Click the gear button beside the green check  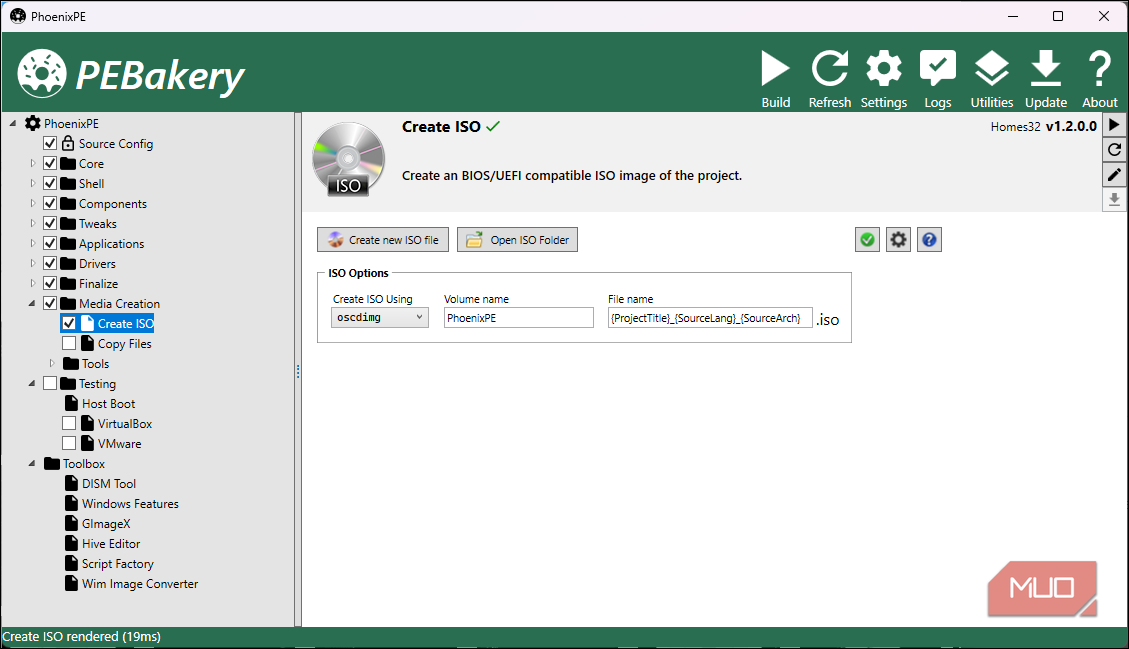pos(899,240)
